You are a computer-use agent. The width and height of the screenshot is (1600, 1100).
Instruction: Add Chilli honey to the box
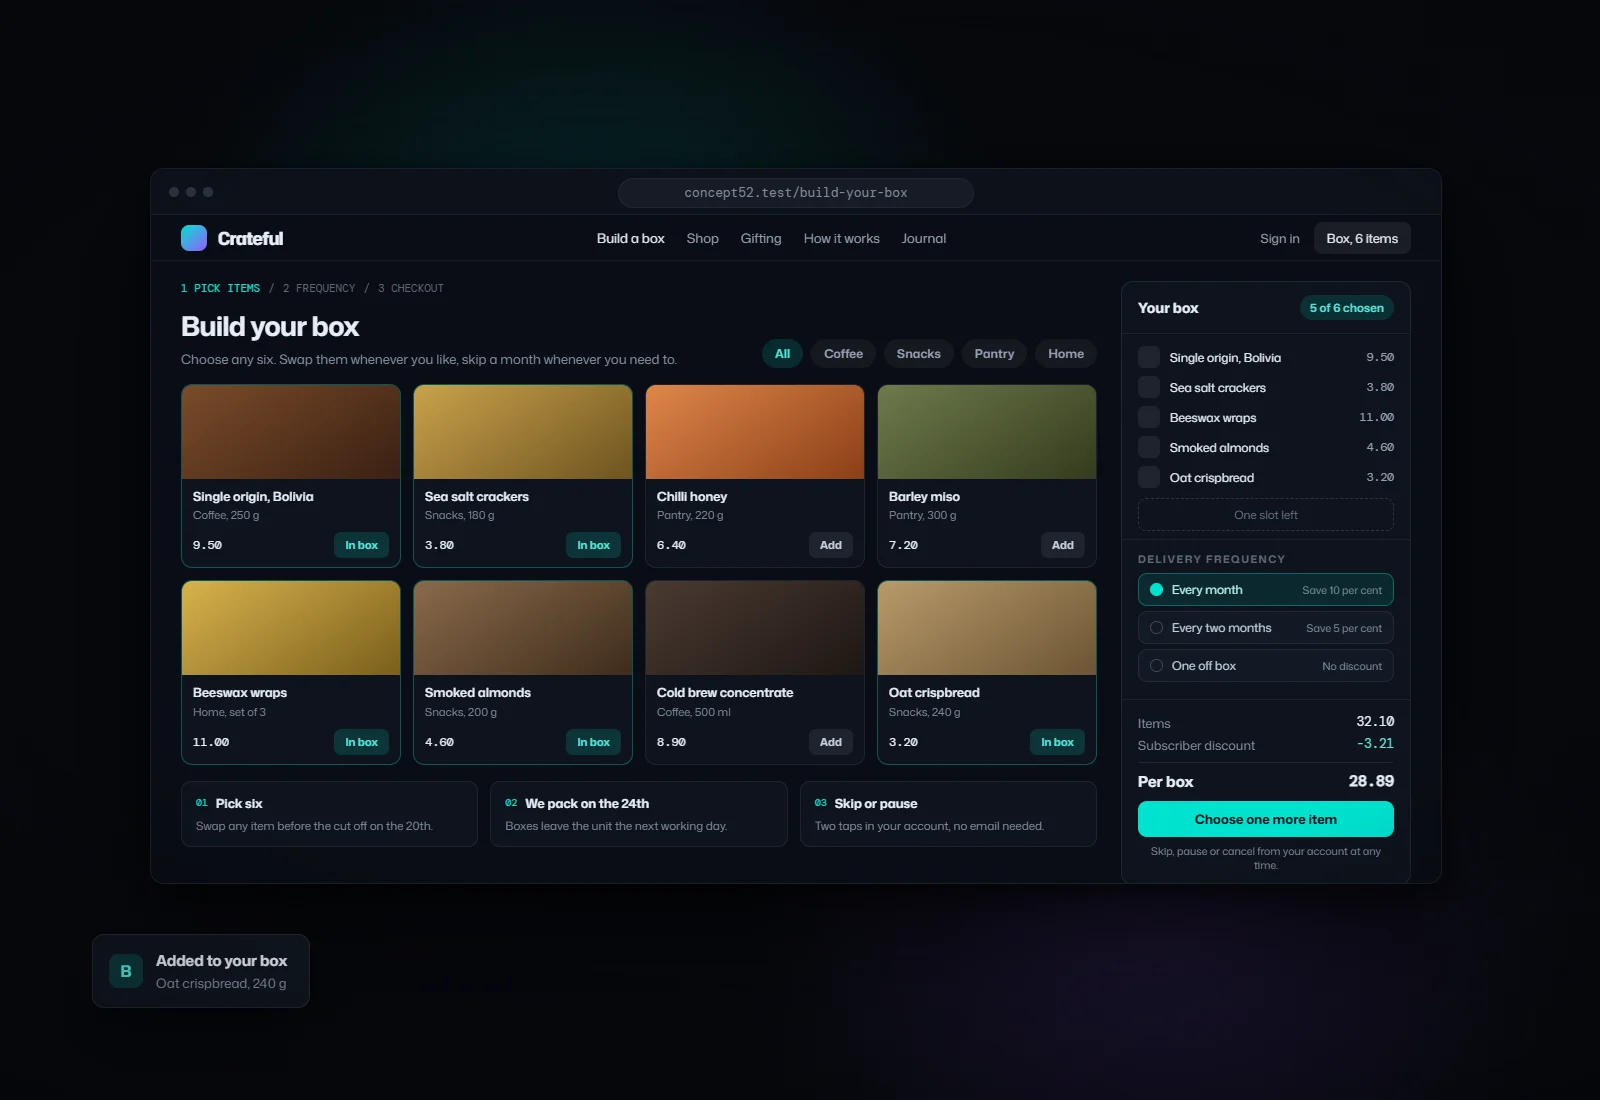830,545
